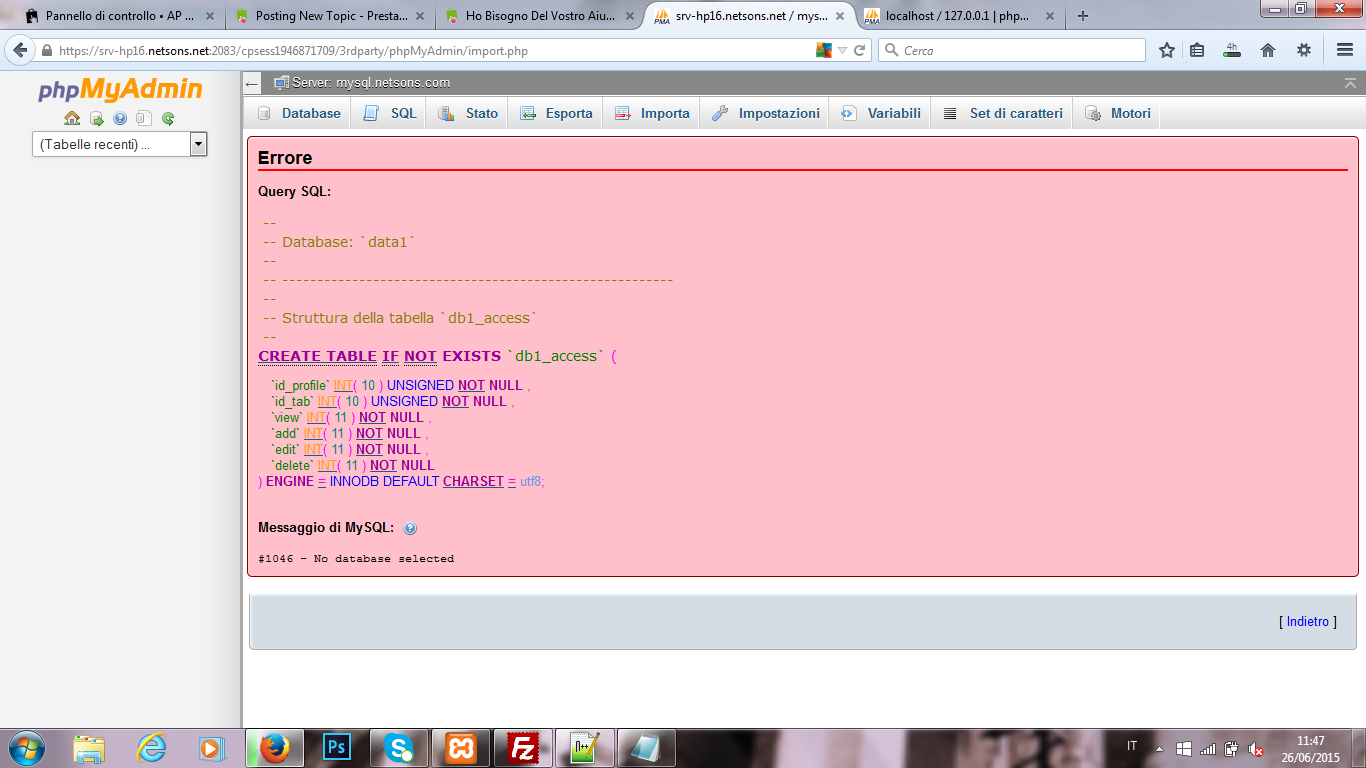The width and height of the screenshot is (1366, 768).
Task: Open XAMPP from the taskbar
Action: pyautogui.click(x=461, y=748)
